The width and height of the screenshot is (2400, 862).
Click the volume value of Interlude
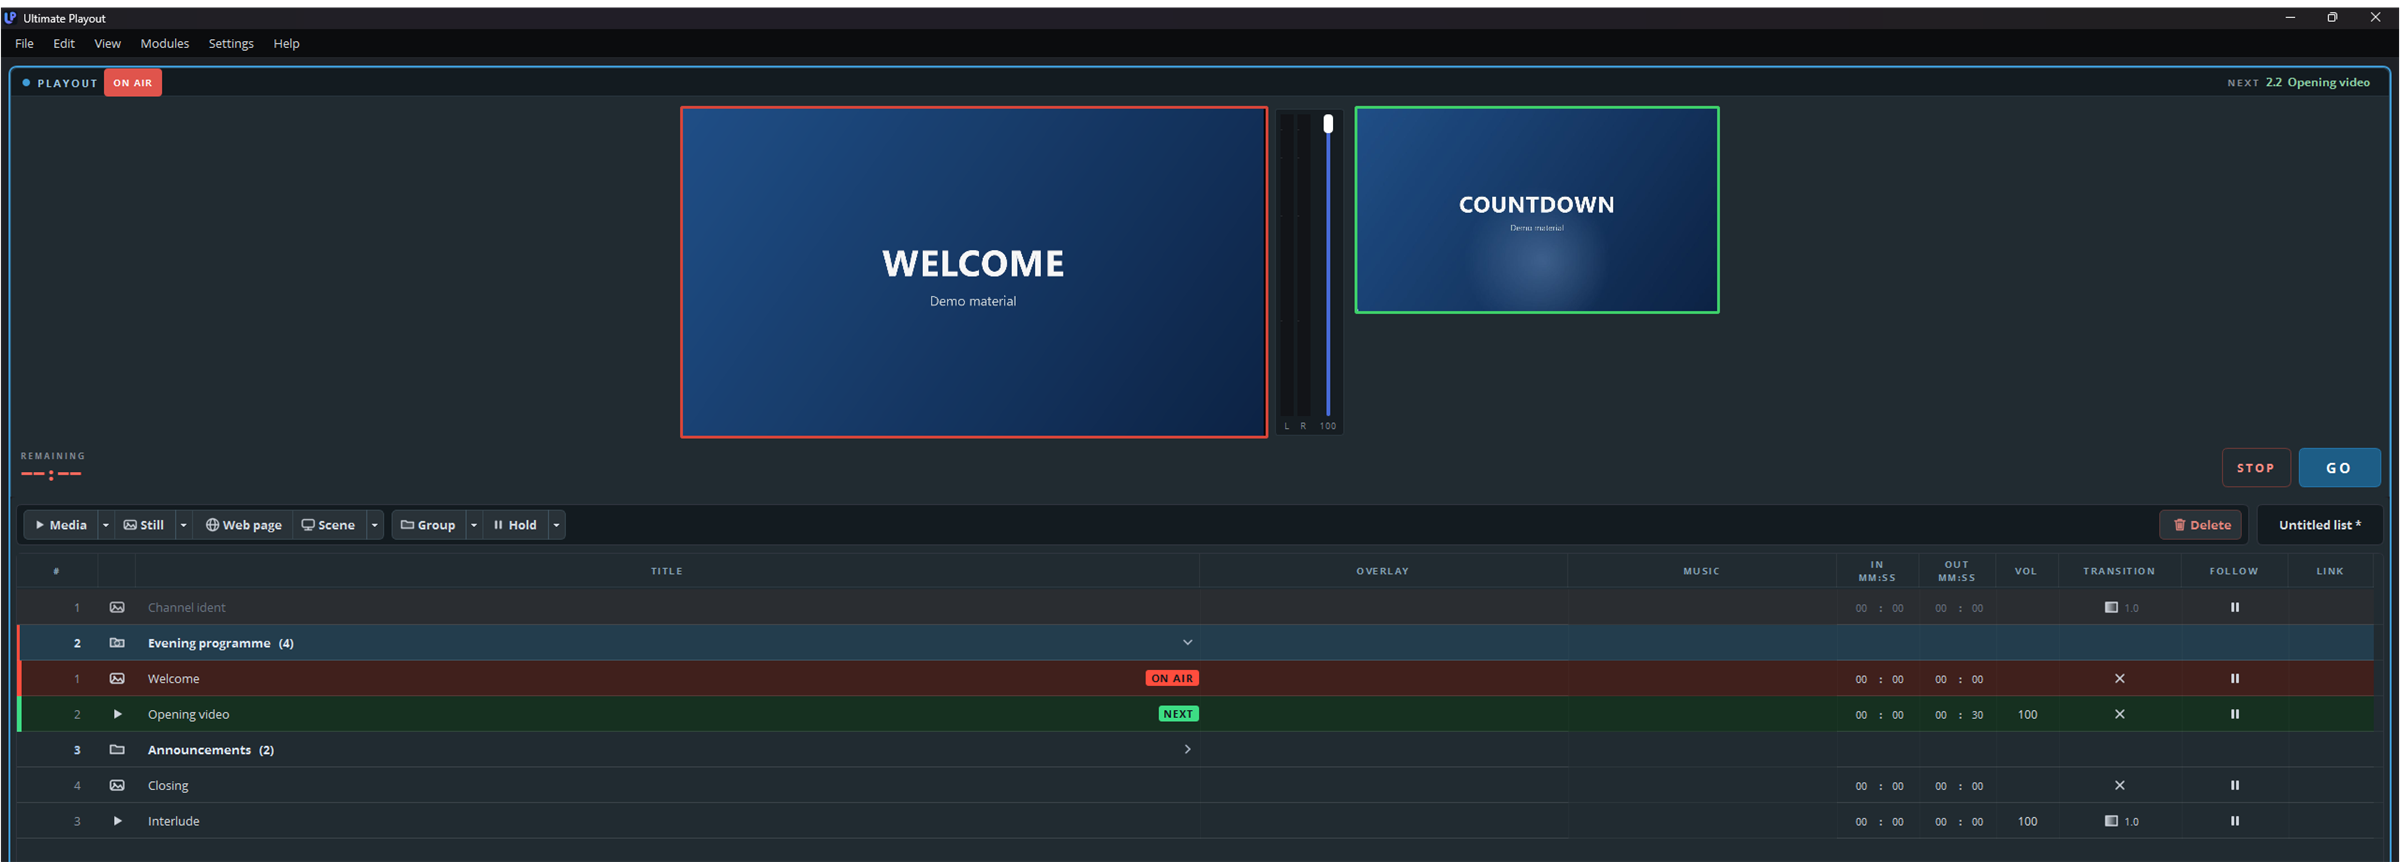[x=2027, y=822]
